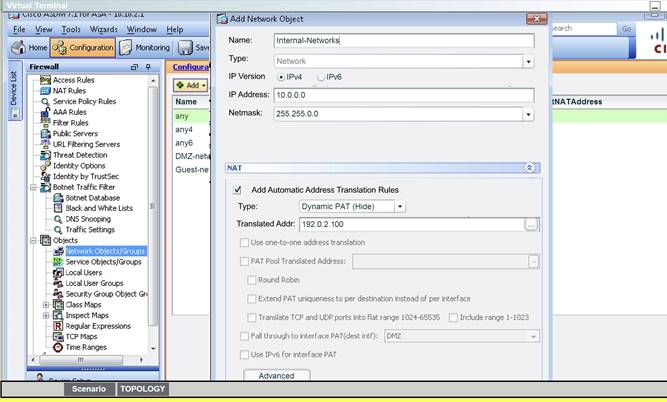
Task: Select Time Ranges under Objects
Action: pos(84,347)
